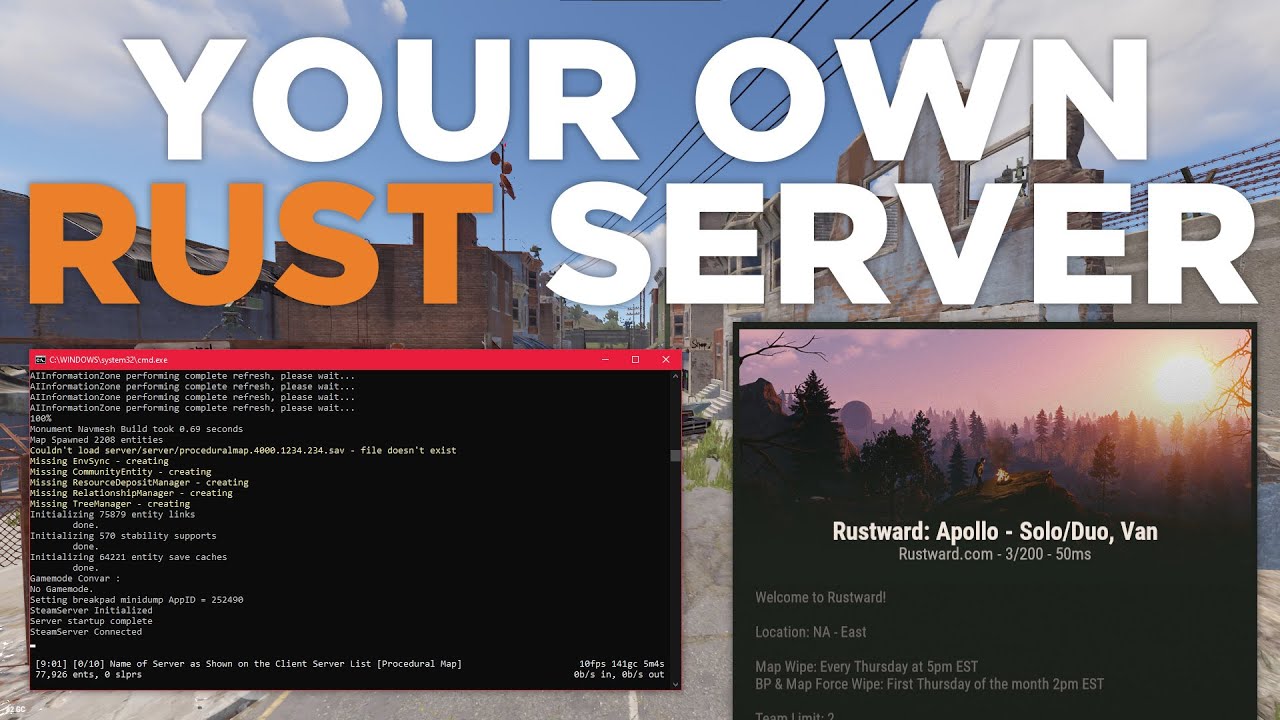Click the cmd.exe icon in the title bar
Screen dimensions: 1280x720
(39, 359)
